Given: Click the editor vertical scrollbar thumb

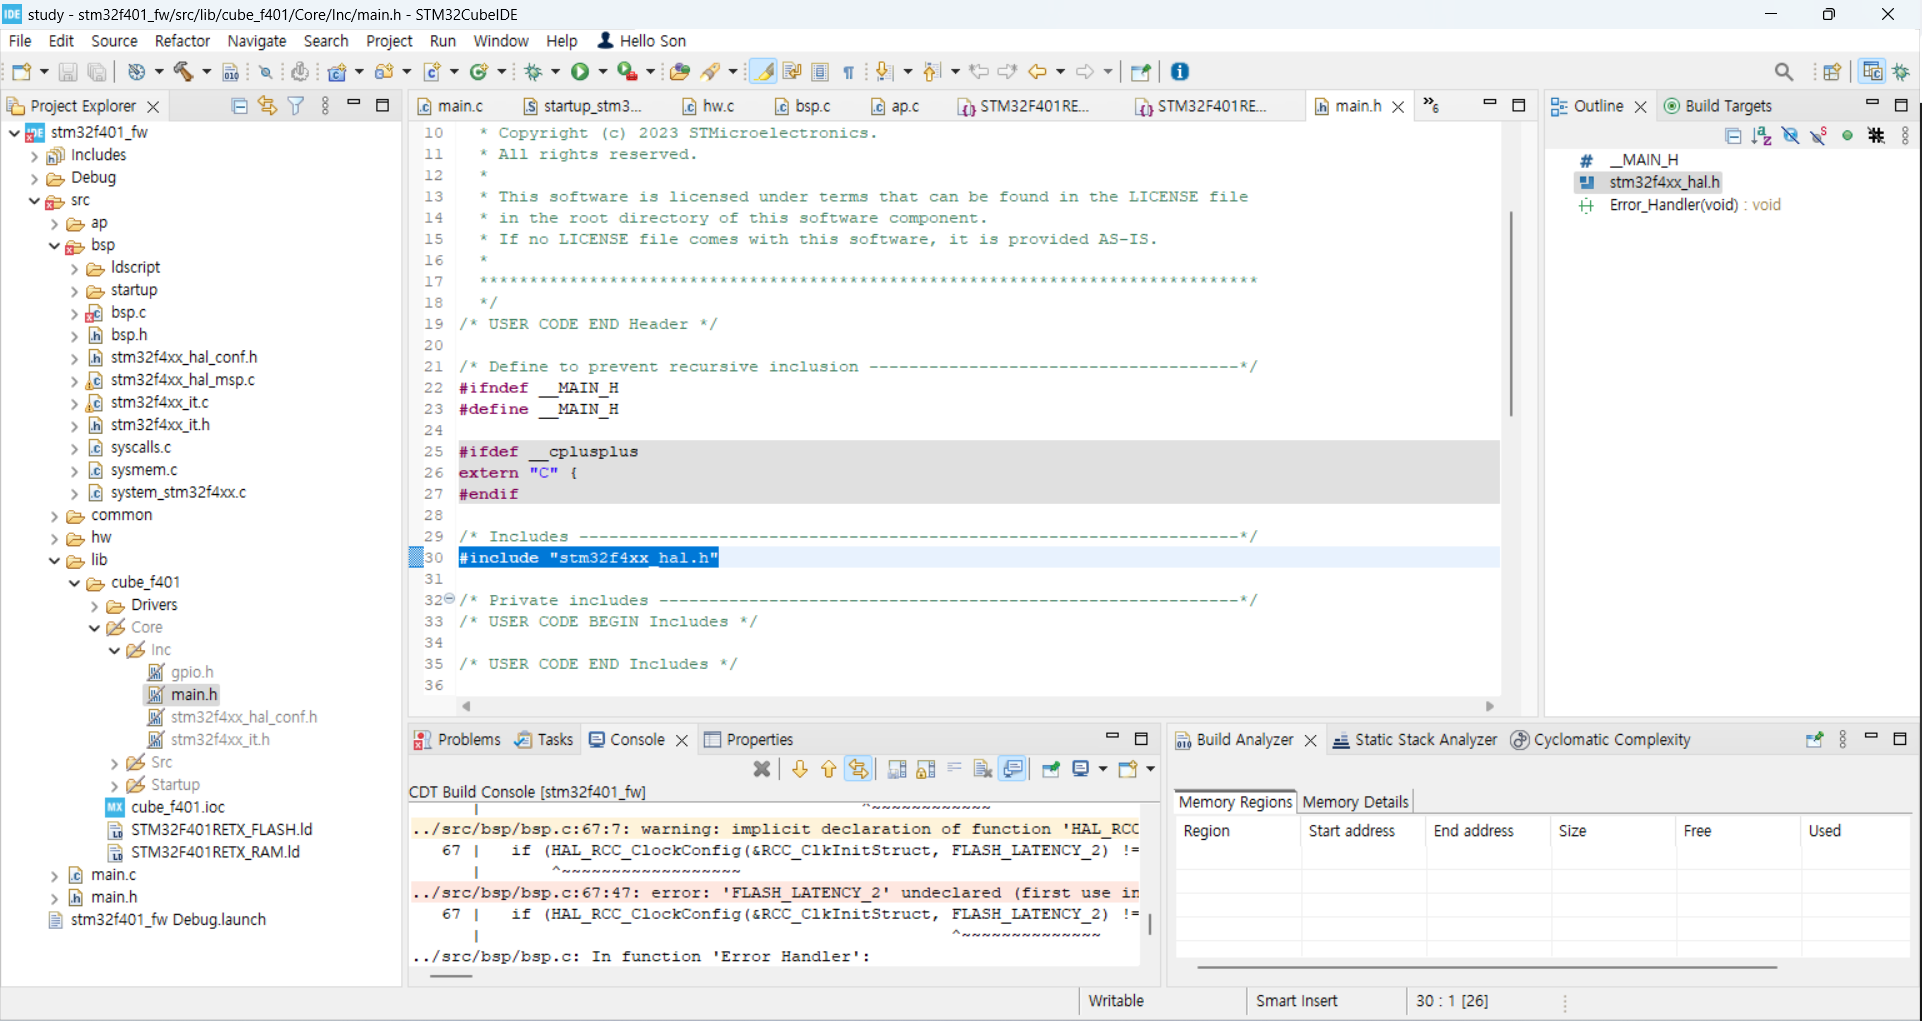Looking at the screenshot, I should click(x=1511, y=313).
